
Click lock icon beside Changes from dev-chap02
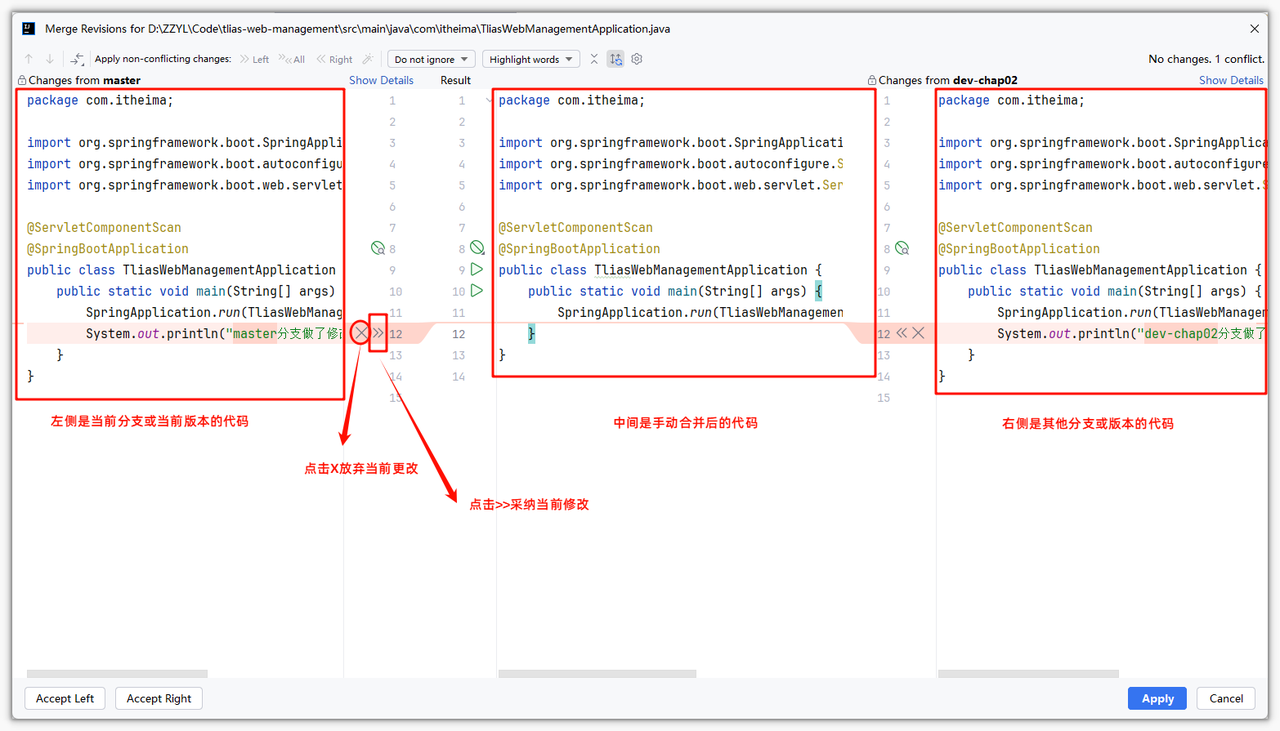coord(872,80)
